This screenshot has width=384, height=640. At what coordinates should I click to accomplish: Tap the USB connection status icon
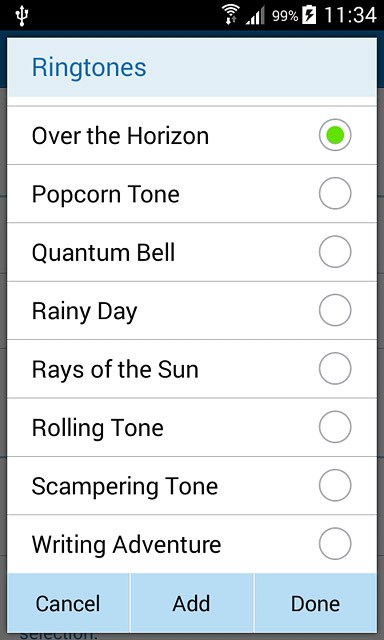[x=21, y=16]
